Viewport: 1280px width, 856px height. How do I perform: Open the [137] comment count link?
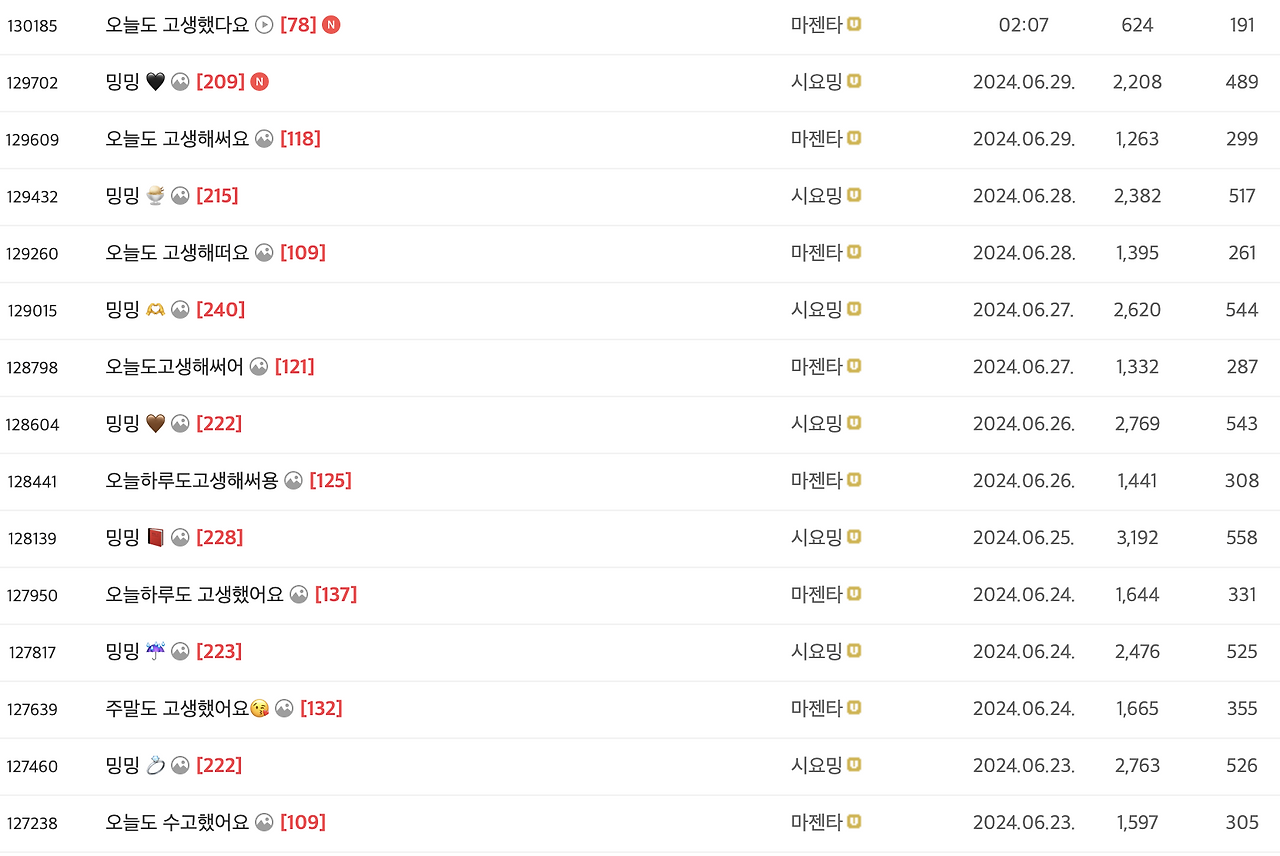coord(336,595)
